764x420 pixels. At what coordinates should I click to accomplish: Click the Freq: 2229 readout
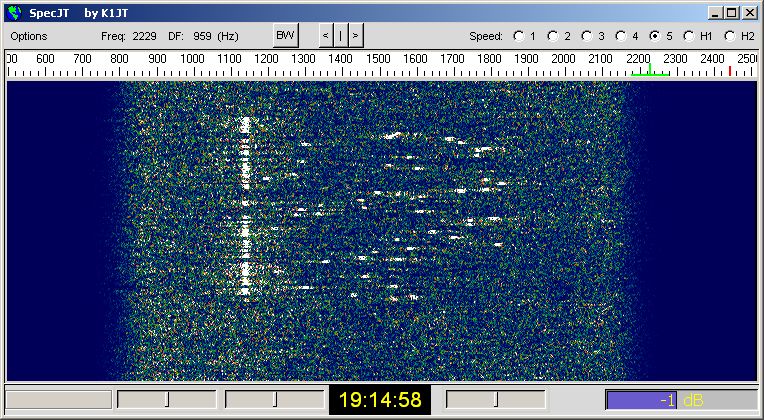129,36
